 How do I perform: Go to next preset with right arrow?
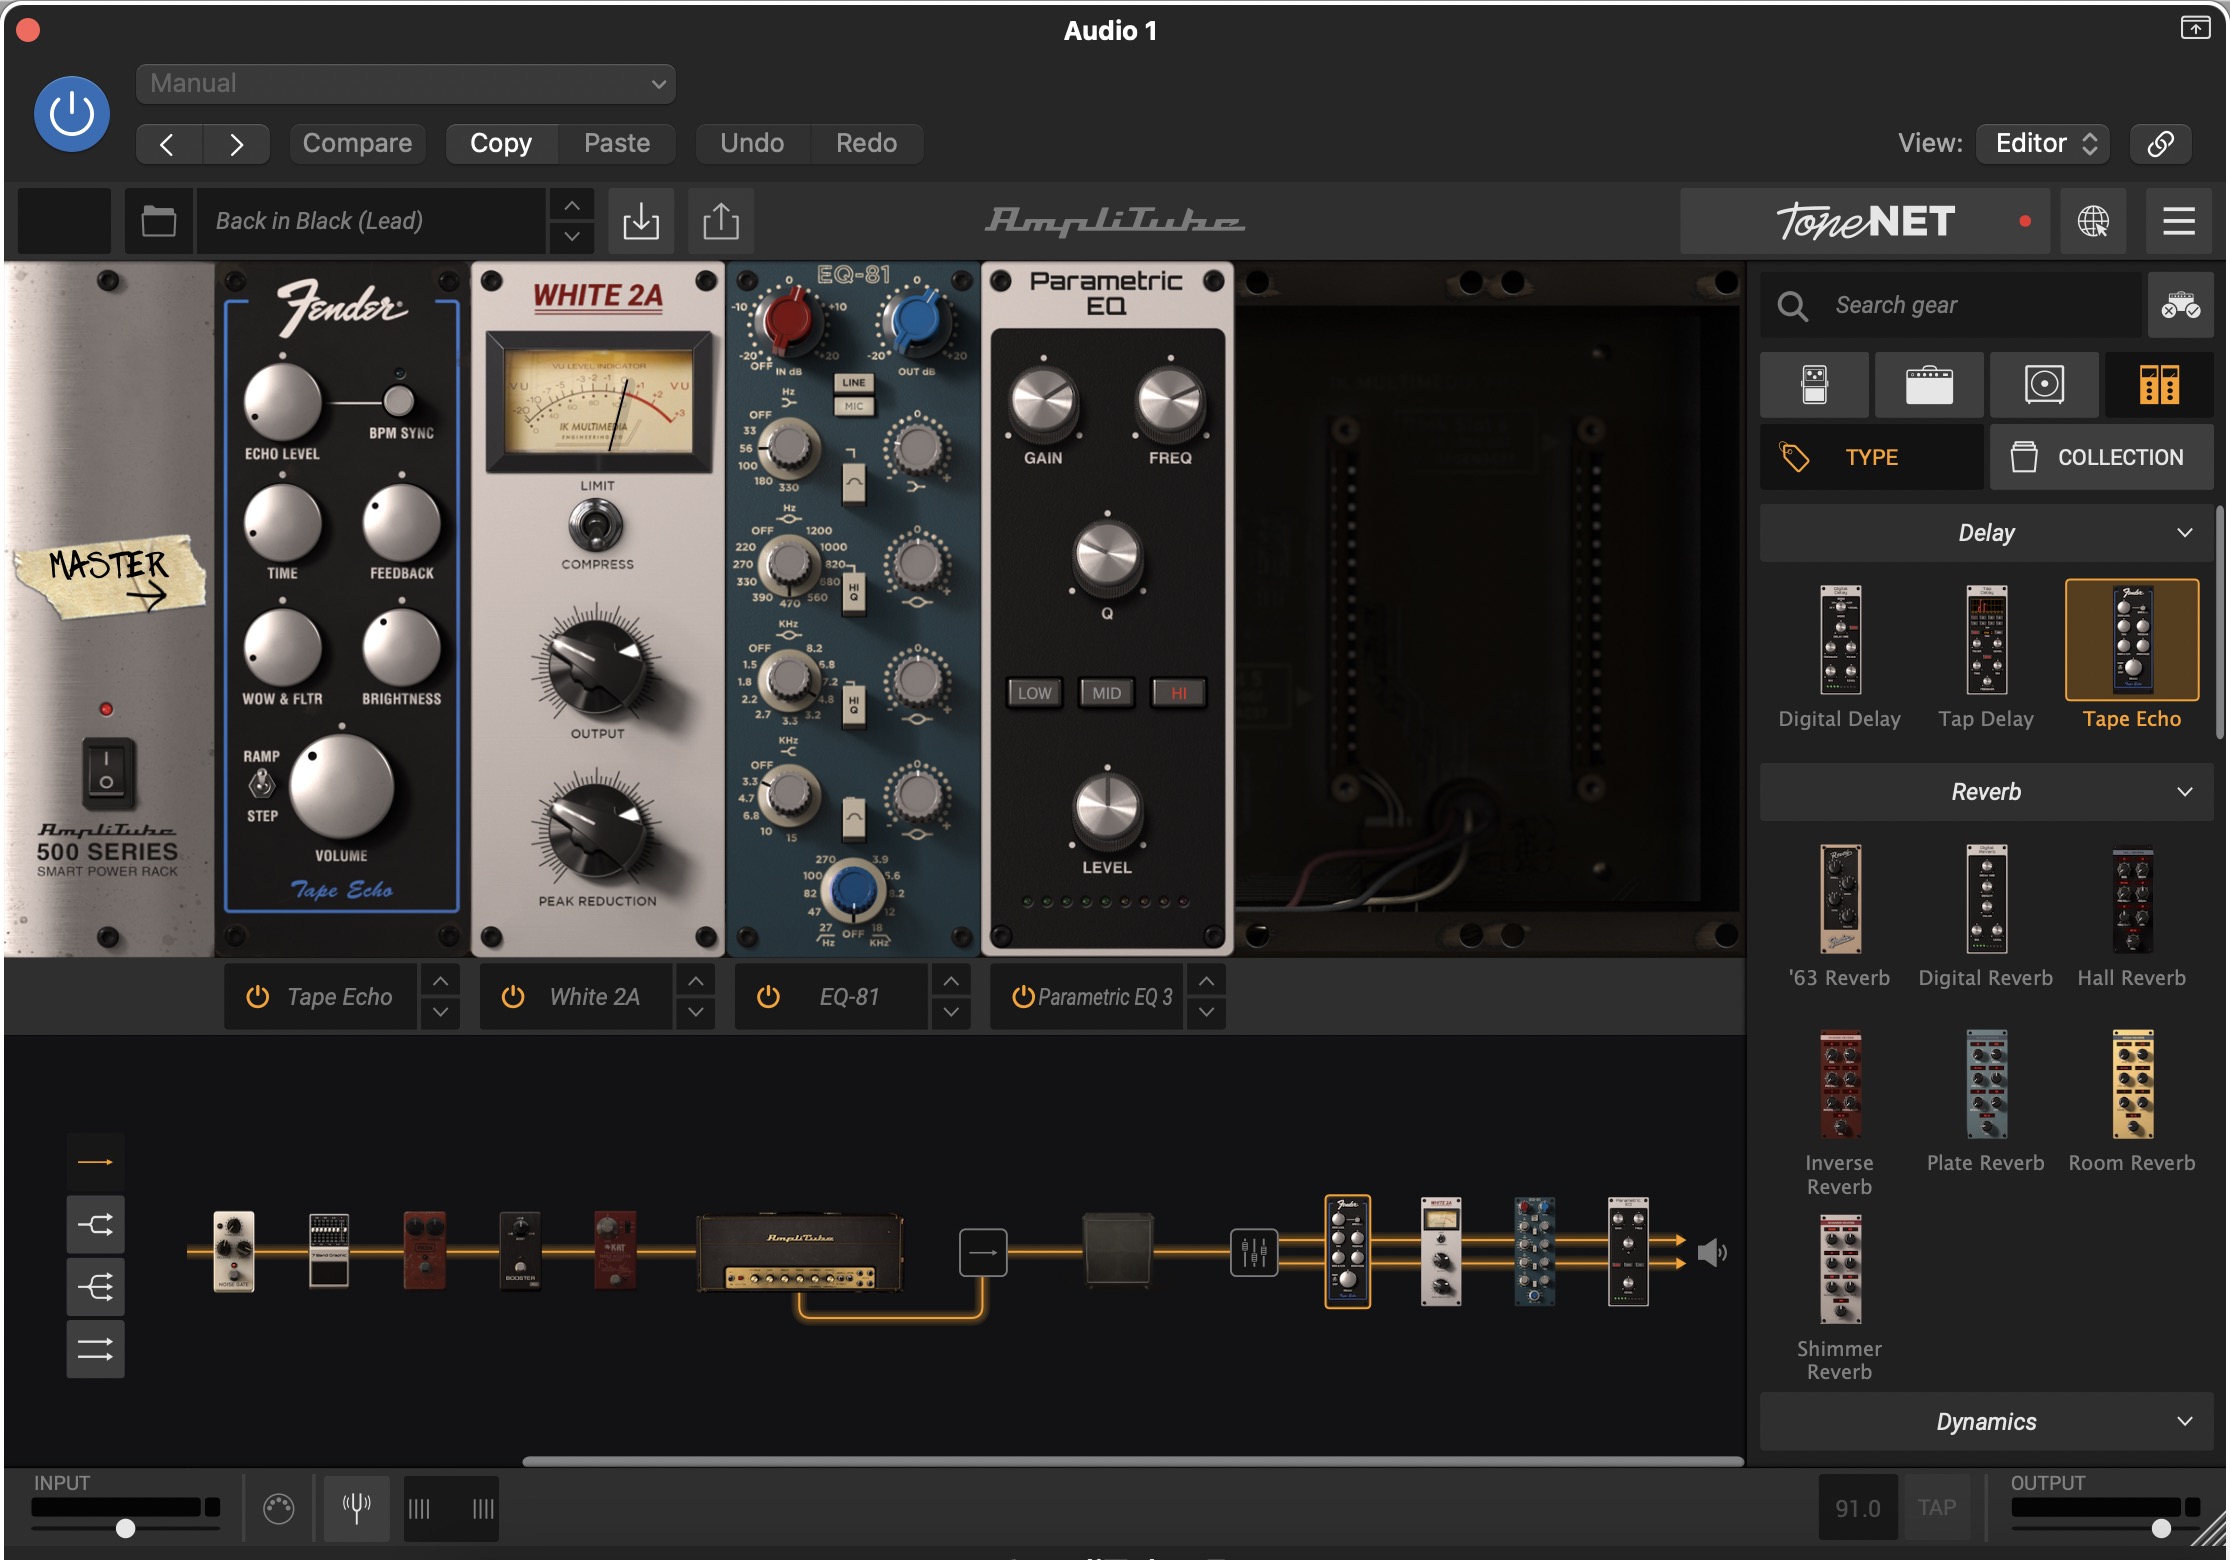pos(236,144)
